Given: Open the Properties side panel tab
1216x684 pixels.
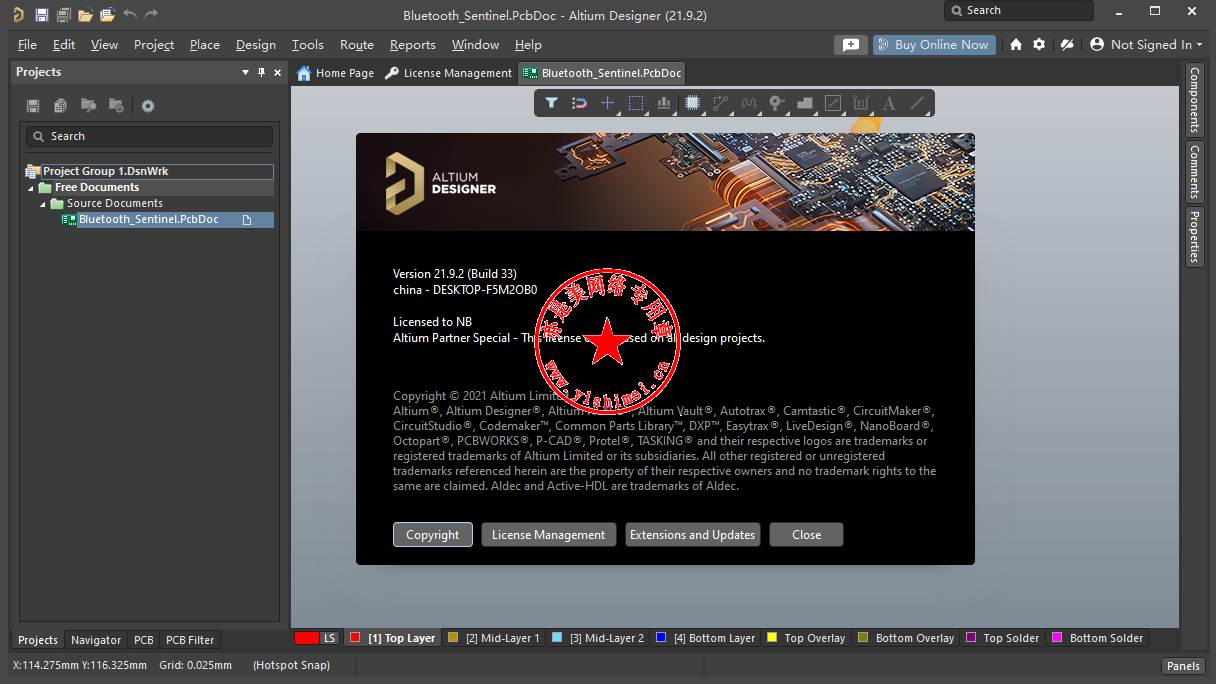Looking at the screenshot, I should coord(1194,237).
